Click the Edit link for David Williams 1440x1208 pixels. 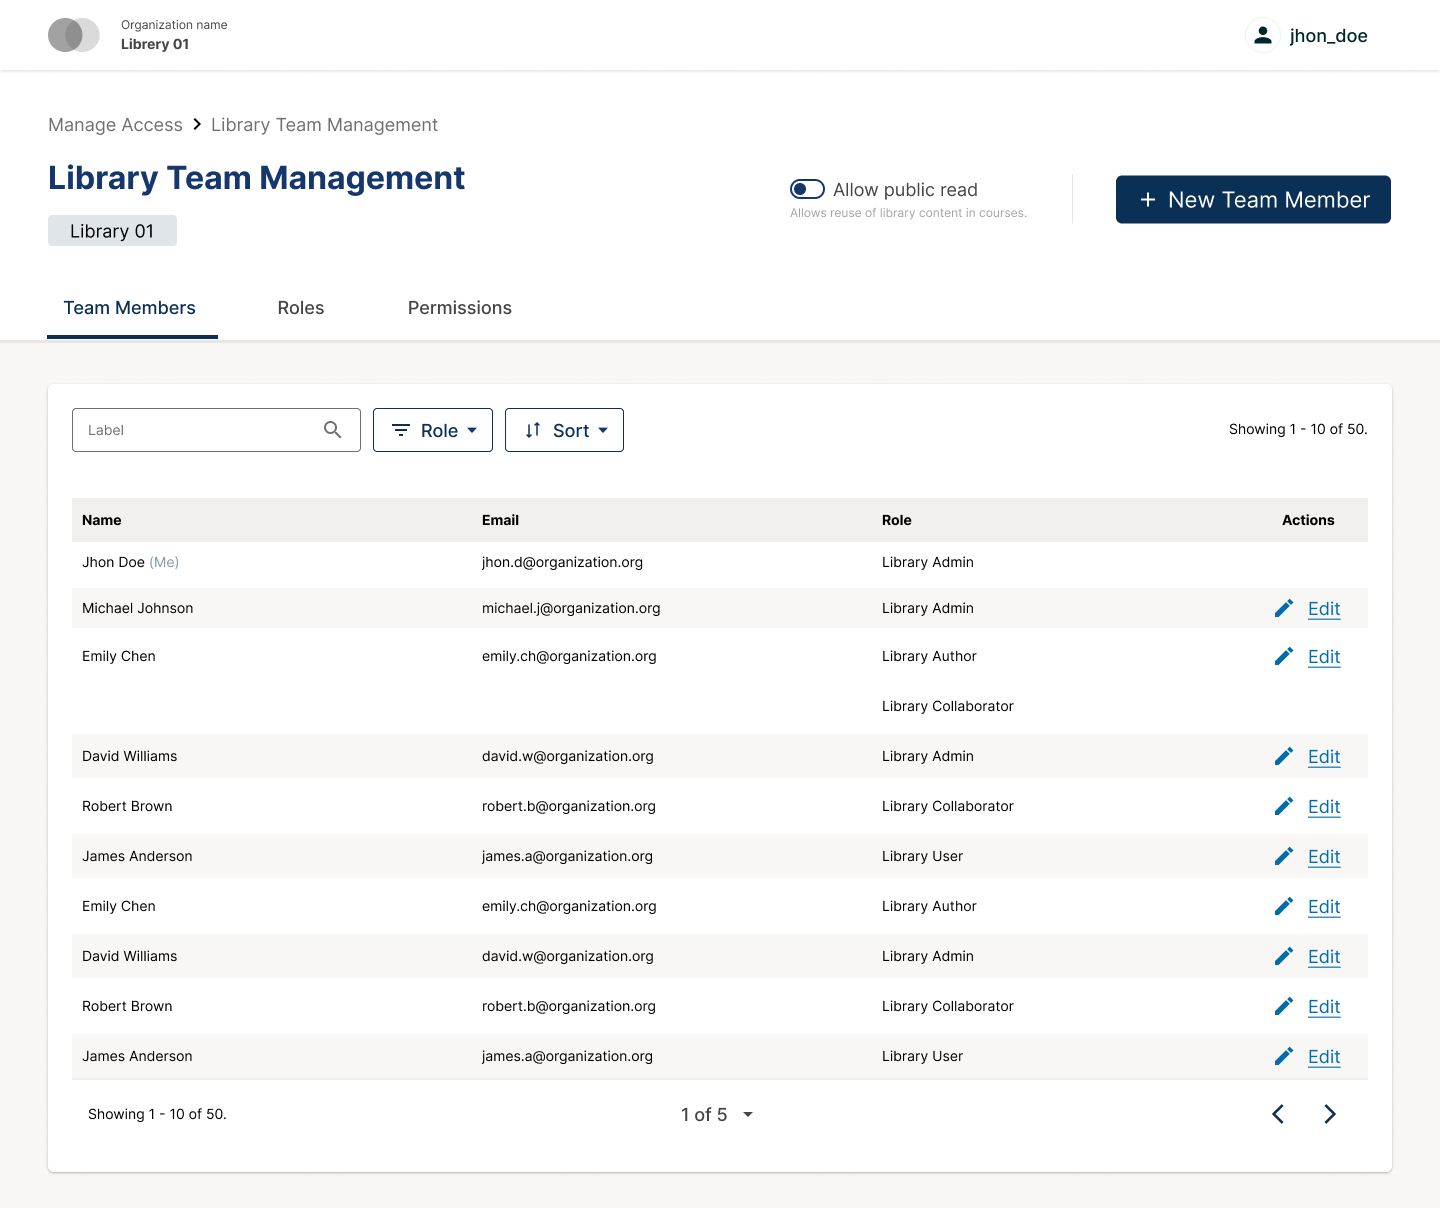coord(1324,756)
